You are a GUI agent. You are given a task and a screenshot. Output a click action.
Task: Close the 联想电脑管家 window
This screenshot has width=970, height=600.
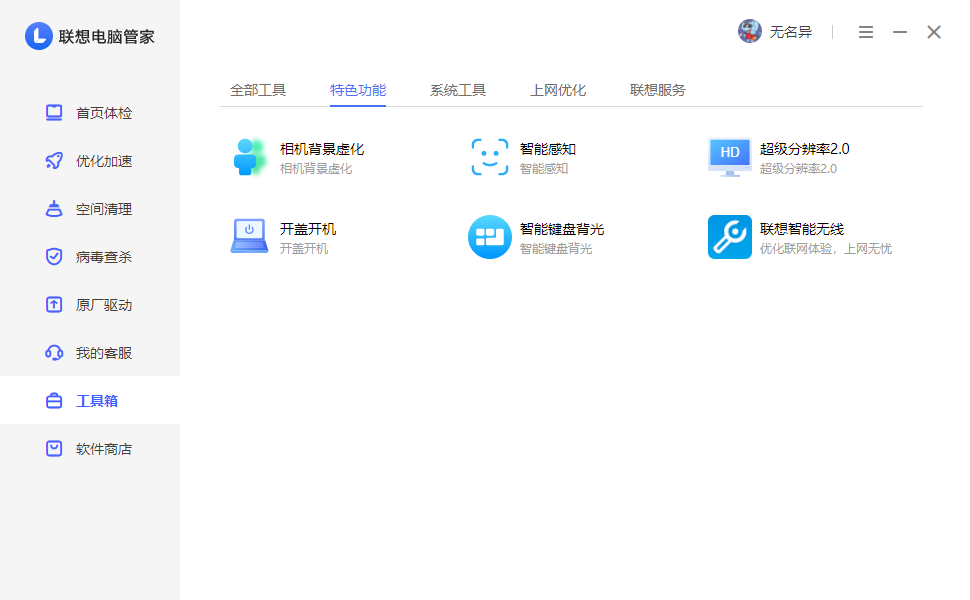pos(934,32)
